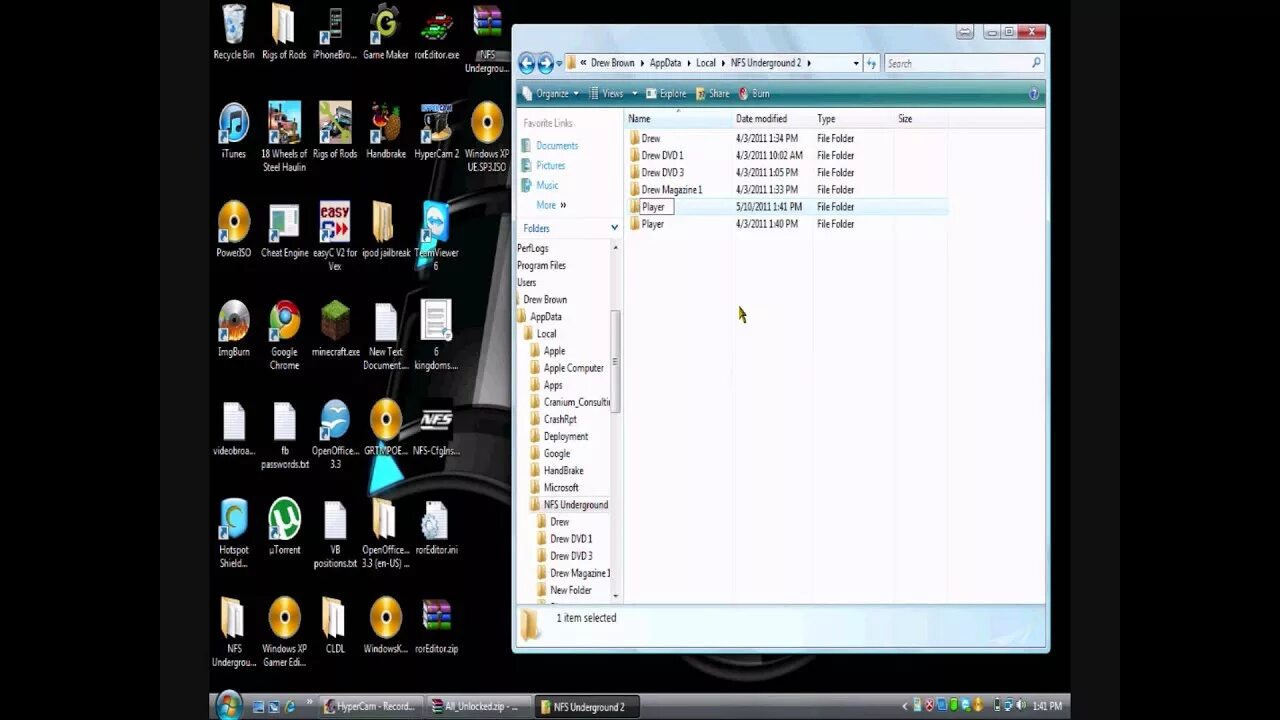Go back with the Explorer Back arrow

(527, 64)
